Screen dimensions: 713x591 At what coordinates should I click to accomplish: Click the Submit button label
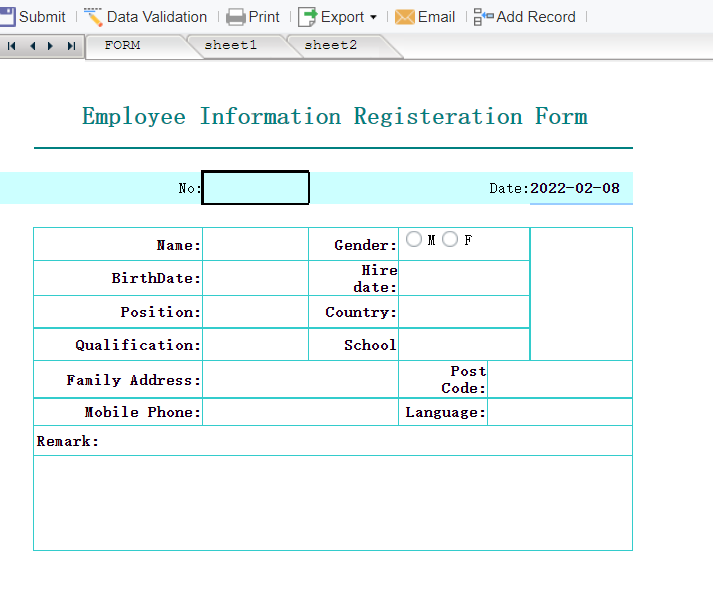pos(42,17)
